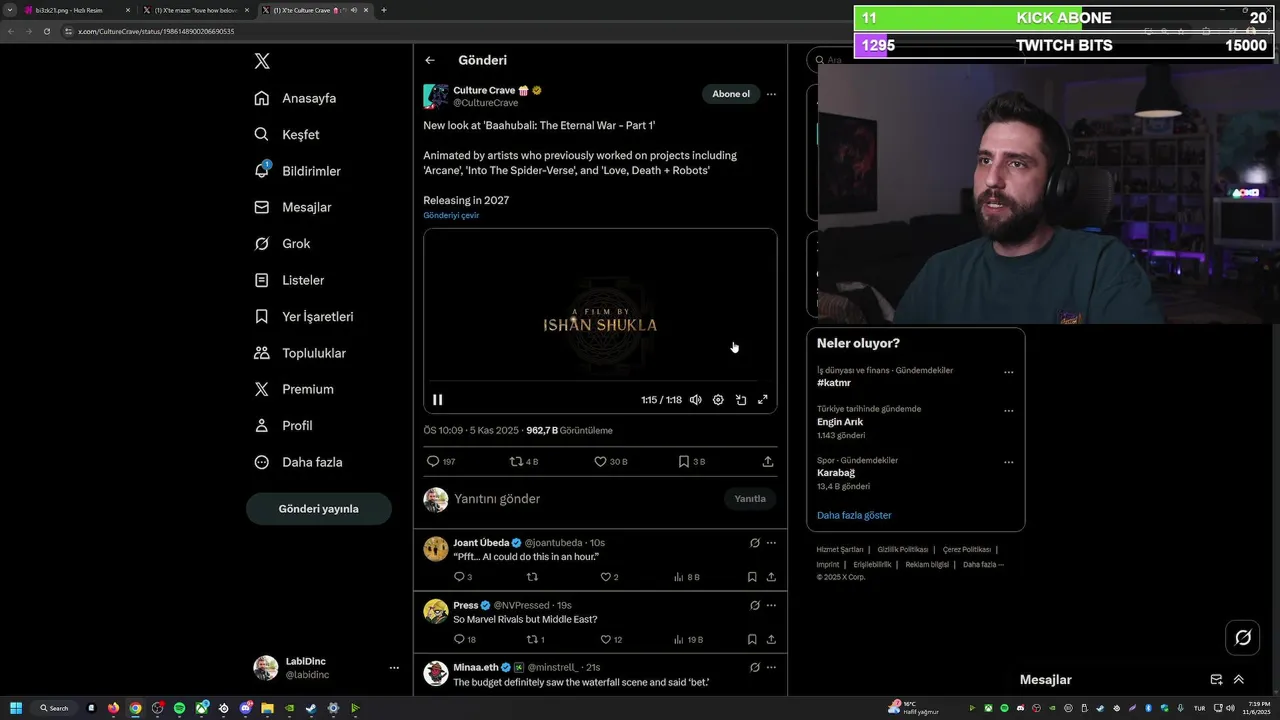Click the browser address bar URL

point(156,31)
